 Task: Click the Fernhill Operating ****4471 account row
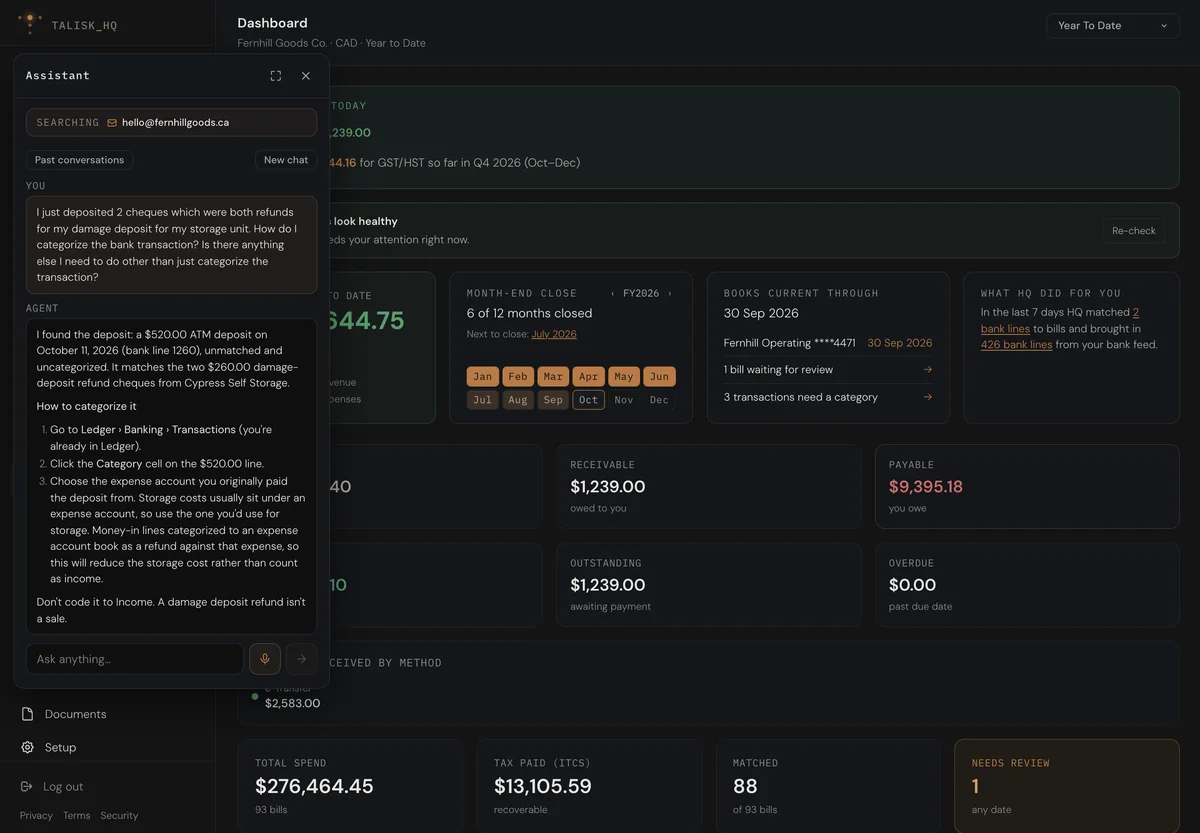[x=828, y=343]
